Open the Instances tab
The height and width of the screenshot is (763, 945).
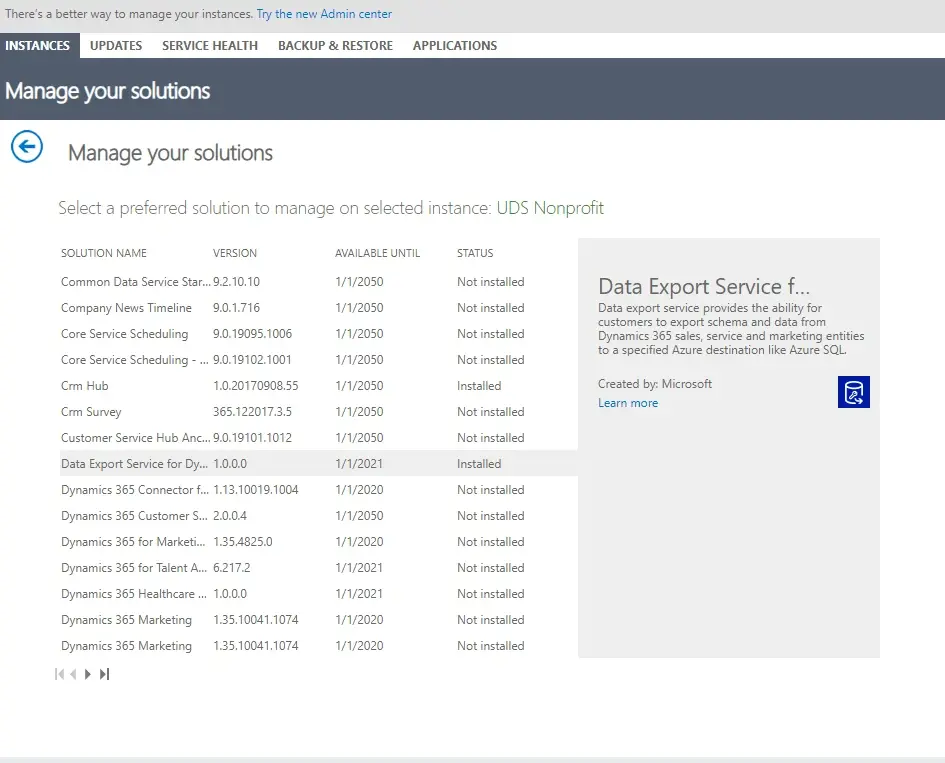pos(37,46)
